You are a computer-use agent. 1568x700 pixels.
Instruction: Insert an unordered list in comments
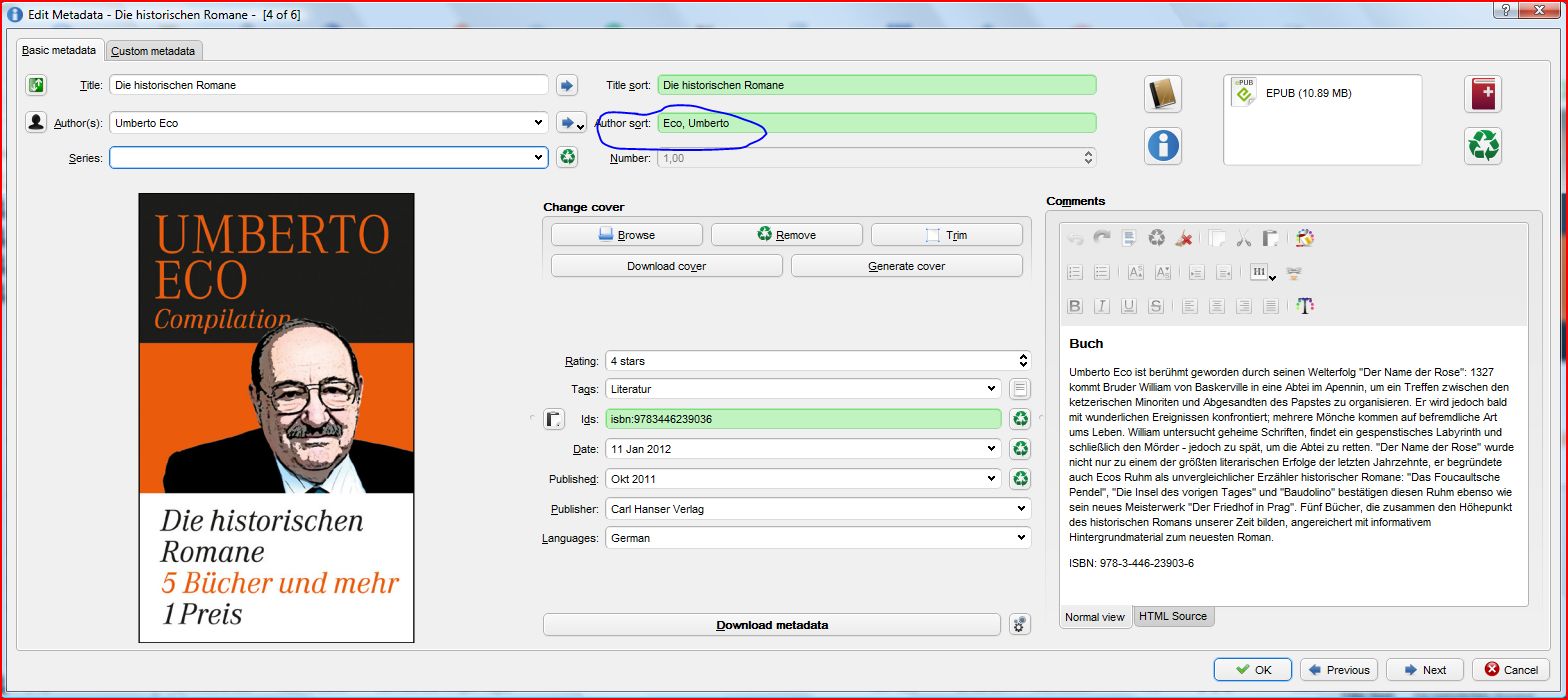(1102, 272)
